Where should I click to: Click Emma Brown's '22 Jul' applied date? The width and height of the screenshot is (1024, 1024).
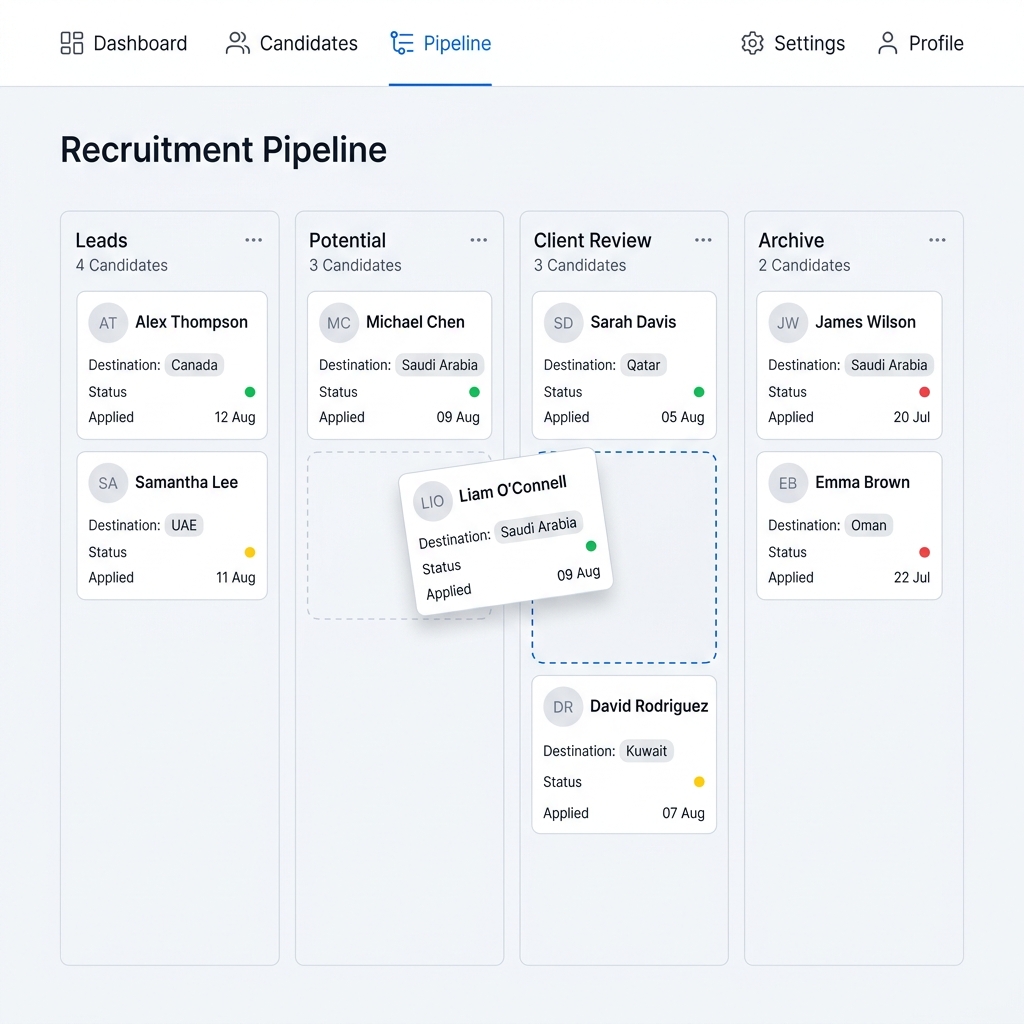click(912, 577)
